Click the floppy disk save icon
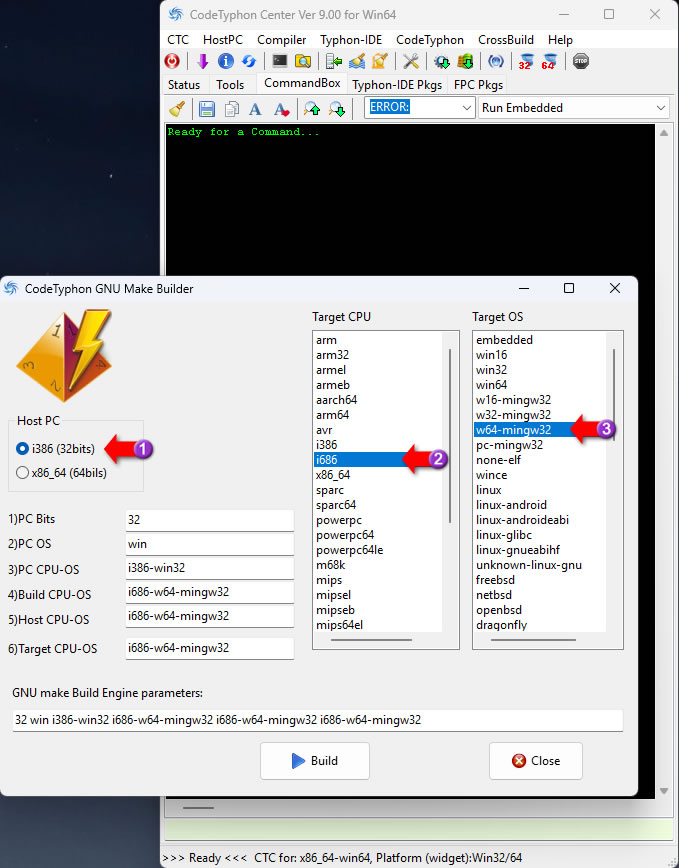The width and height of the screenshot is (679, 868). click(x=207, y=109)
